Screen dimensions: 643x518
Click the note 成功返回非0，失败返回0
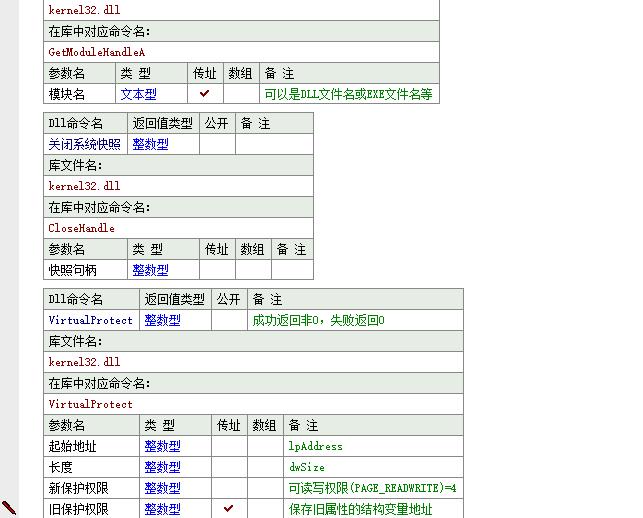click(318, 320)
